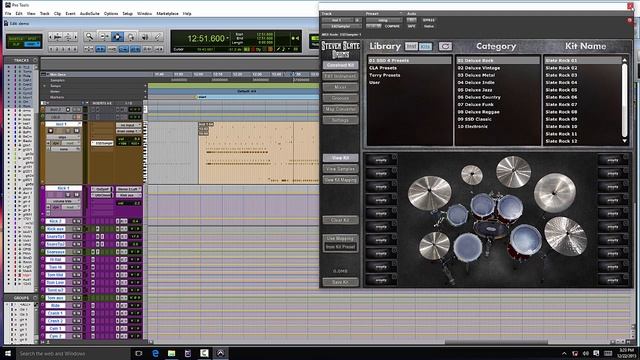
Task: Open the plugin Track selector dropdown
Action: [337, 20]
